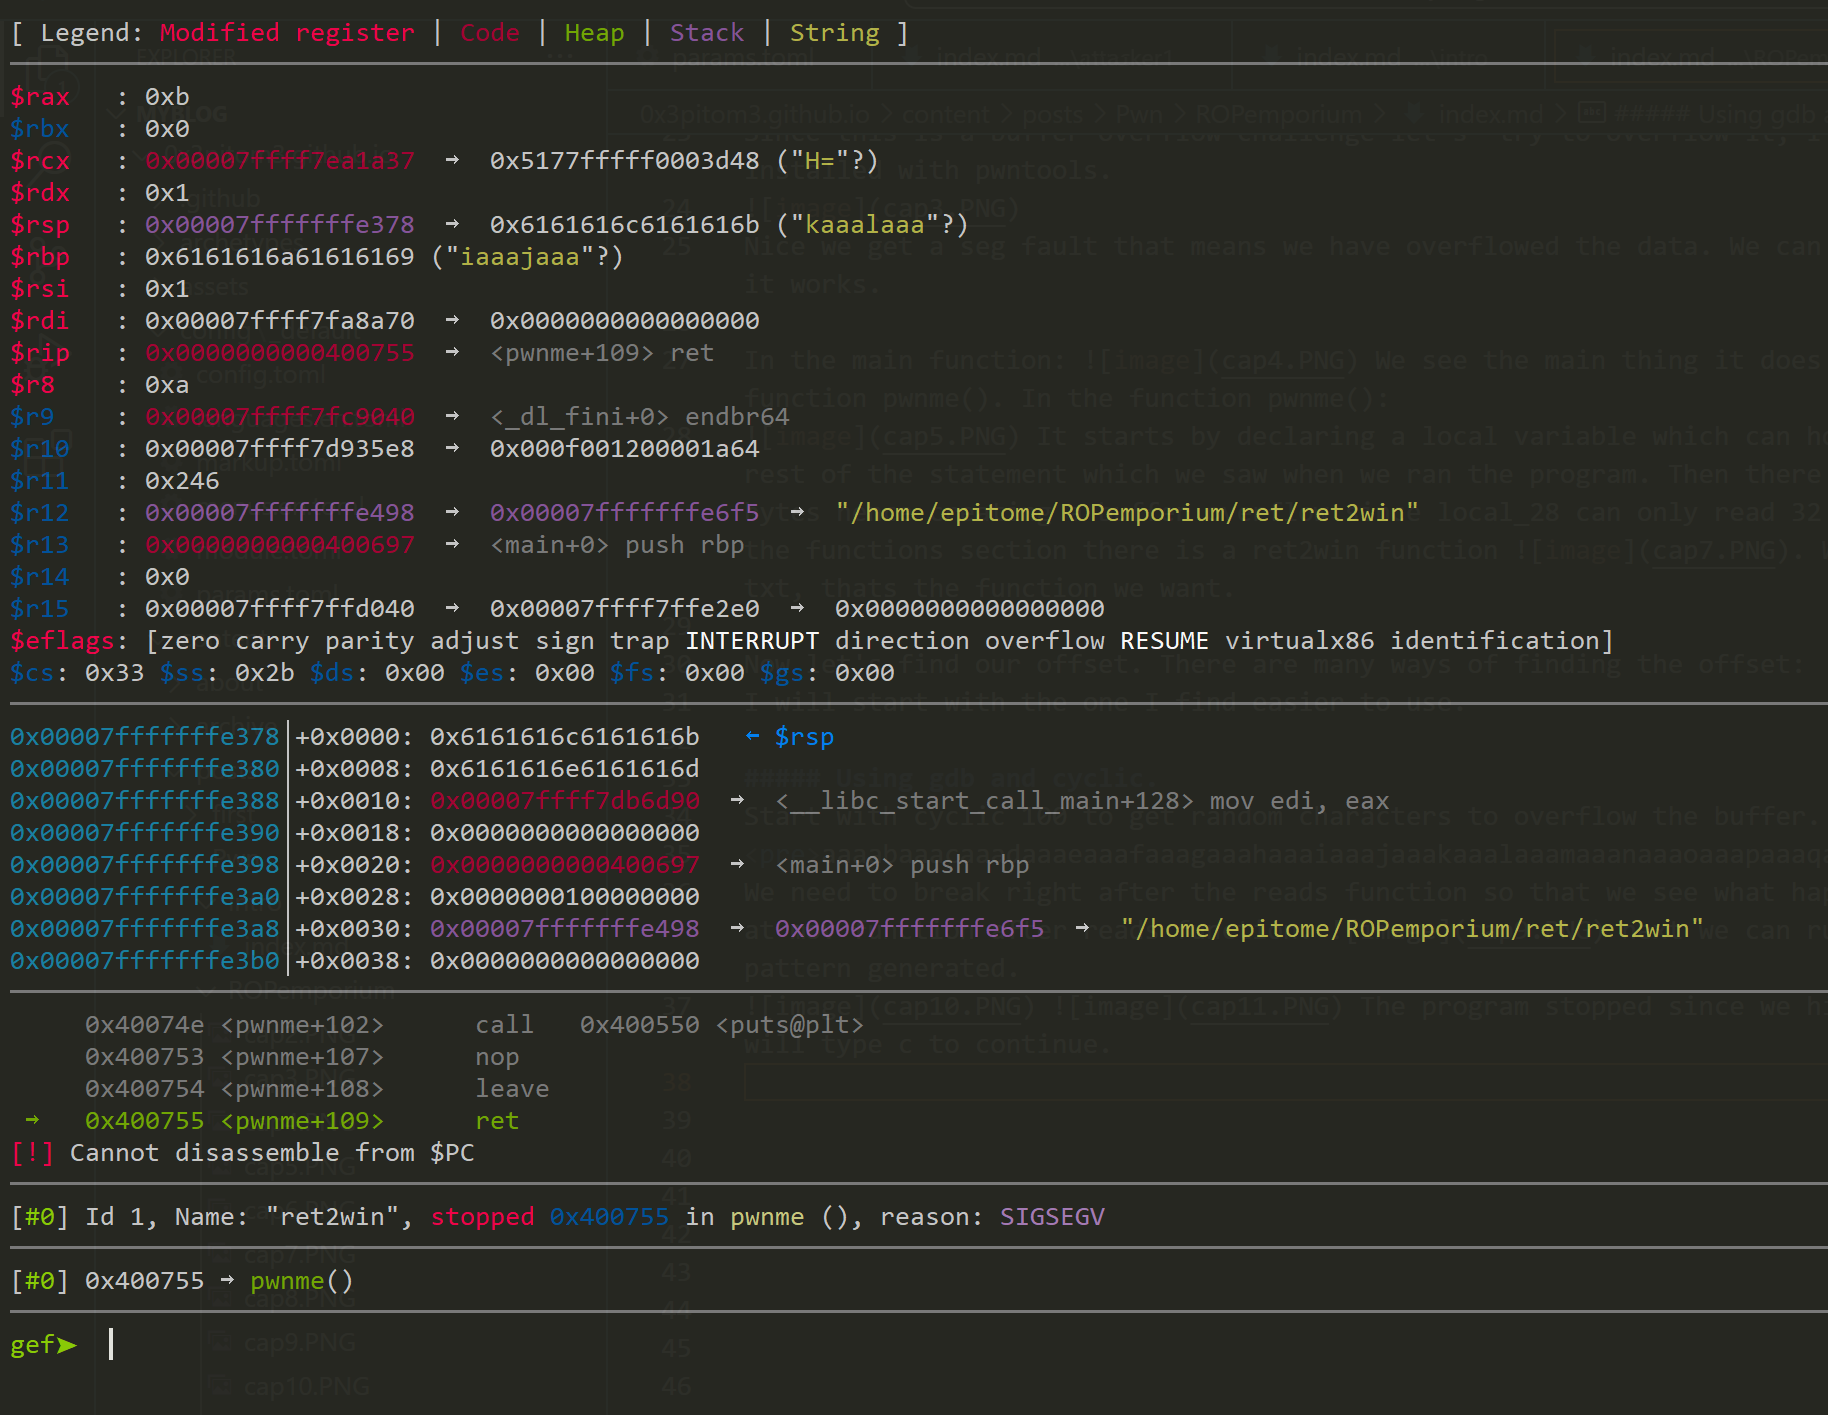Click the $rbp value 0x6161616a61616169

click(x=280, y=257)
